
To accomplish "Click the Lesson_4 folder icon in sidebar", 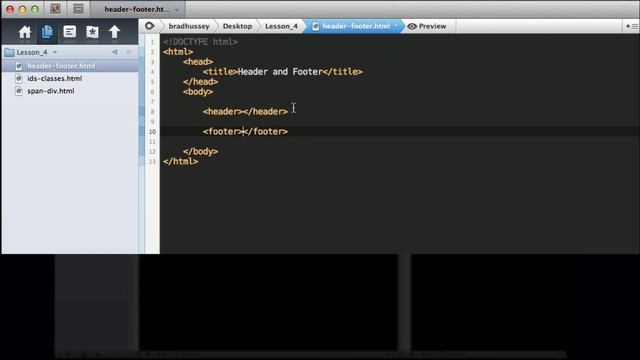I will (9, 52).
